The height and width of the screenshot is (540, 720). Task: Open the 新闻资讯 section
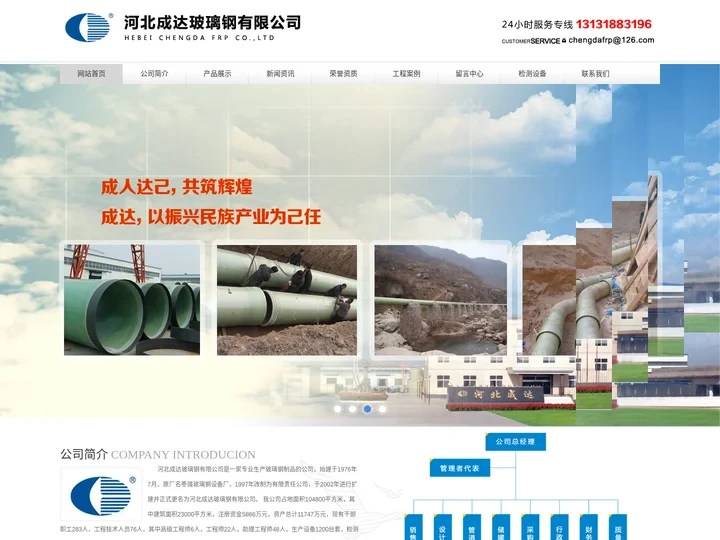(280, 73)
